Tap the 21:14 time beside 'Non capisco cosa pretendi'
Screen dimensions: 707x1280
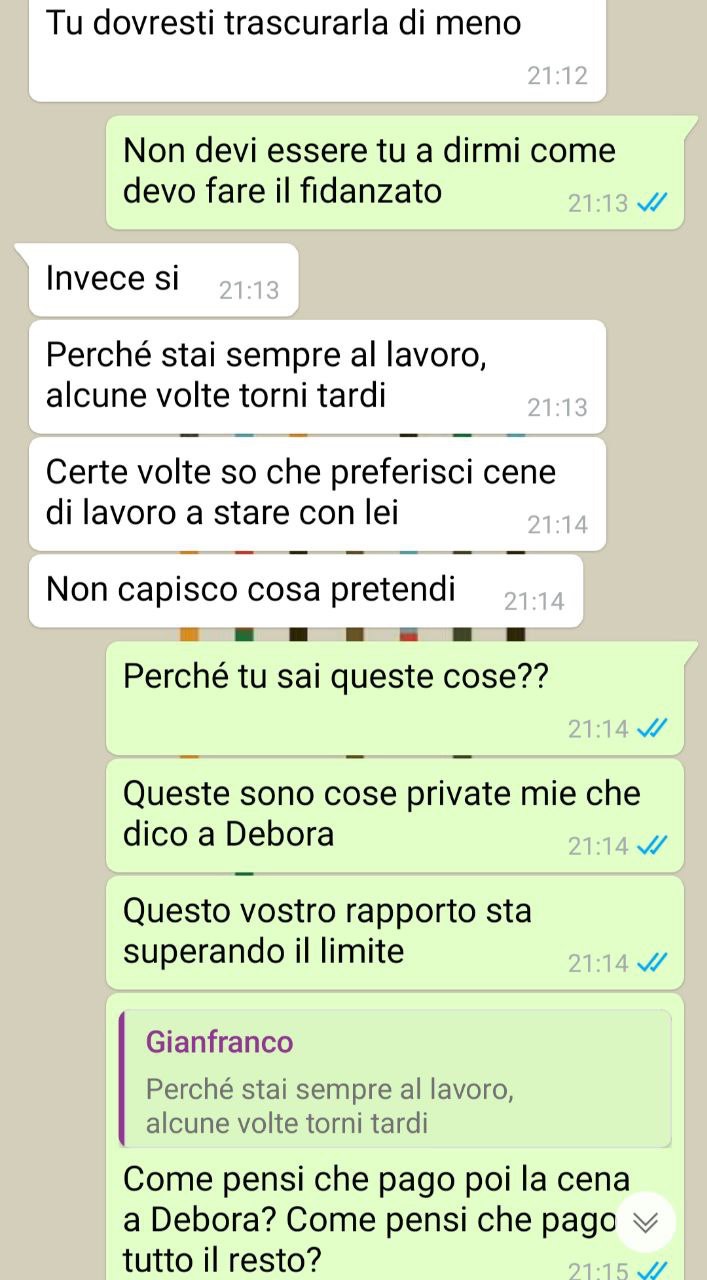[534, 602]
